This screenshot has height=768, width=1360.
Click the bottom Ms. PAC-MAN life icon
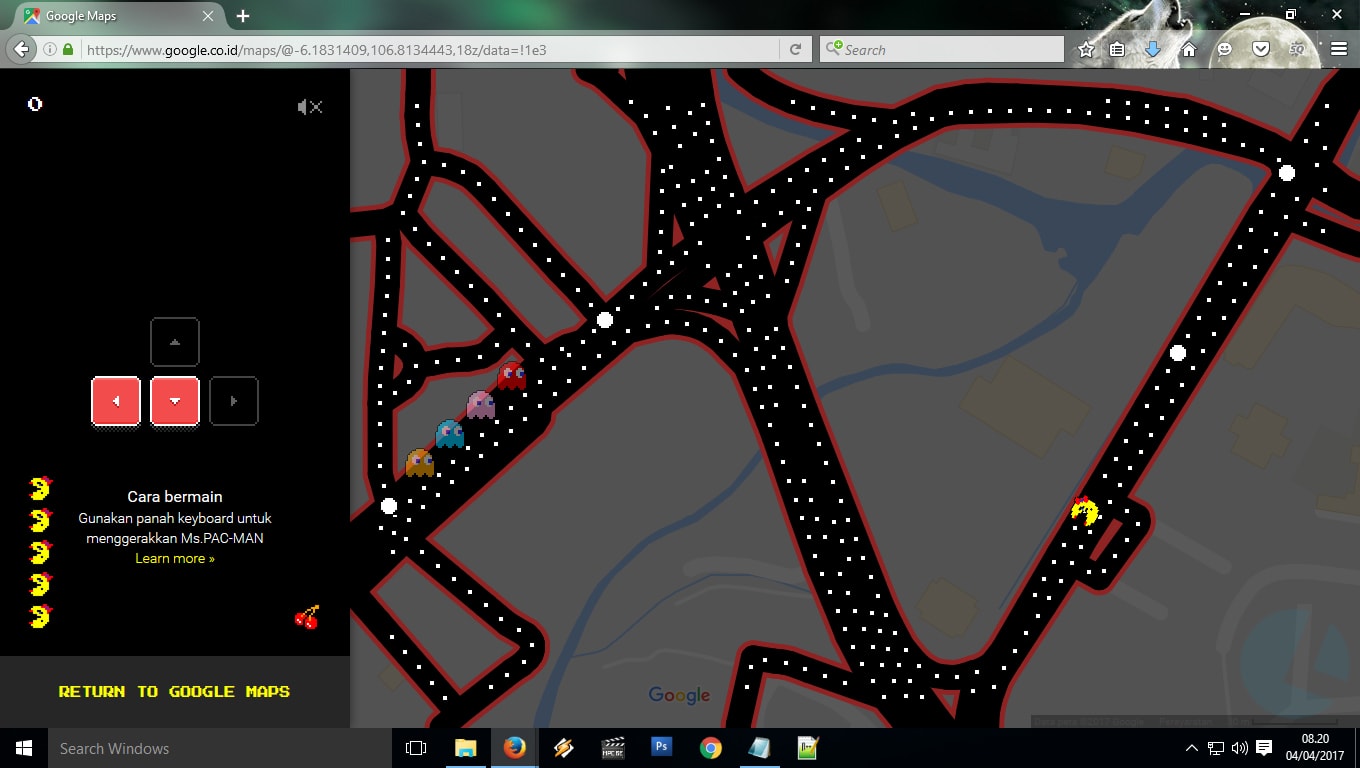pos(40,616)
